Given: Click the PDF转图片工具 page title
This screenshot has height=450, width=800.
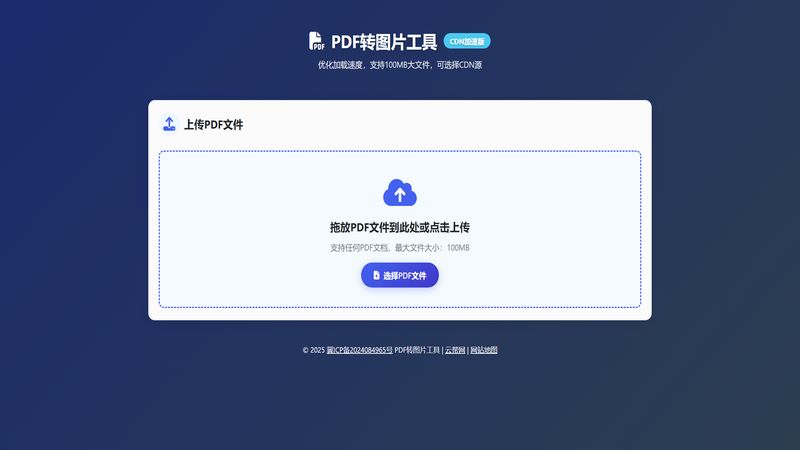Looking at the screenshot, I should pyautogui.click(x=384, y=42).
